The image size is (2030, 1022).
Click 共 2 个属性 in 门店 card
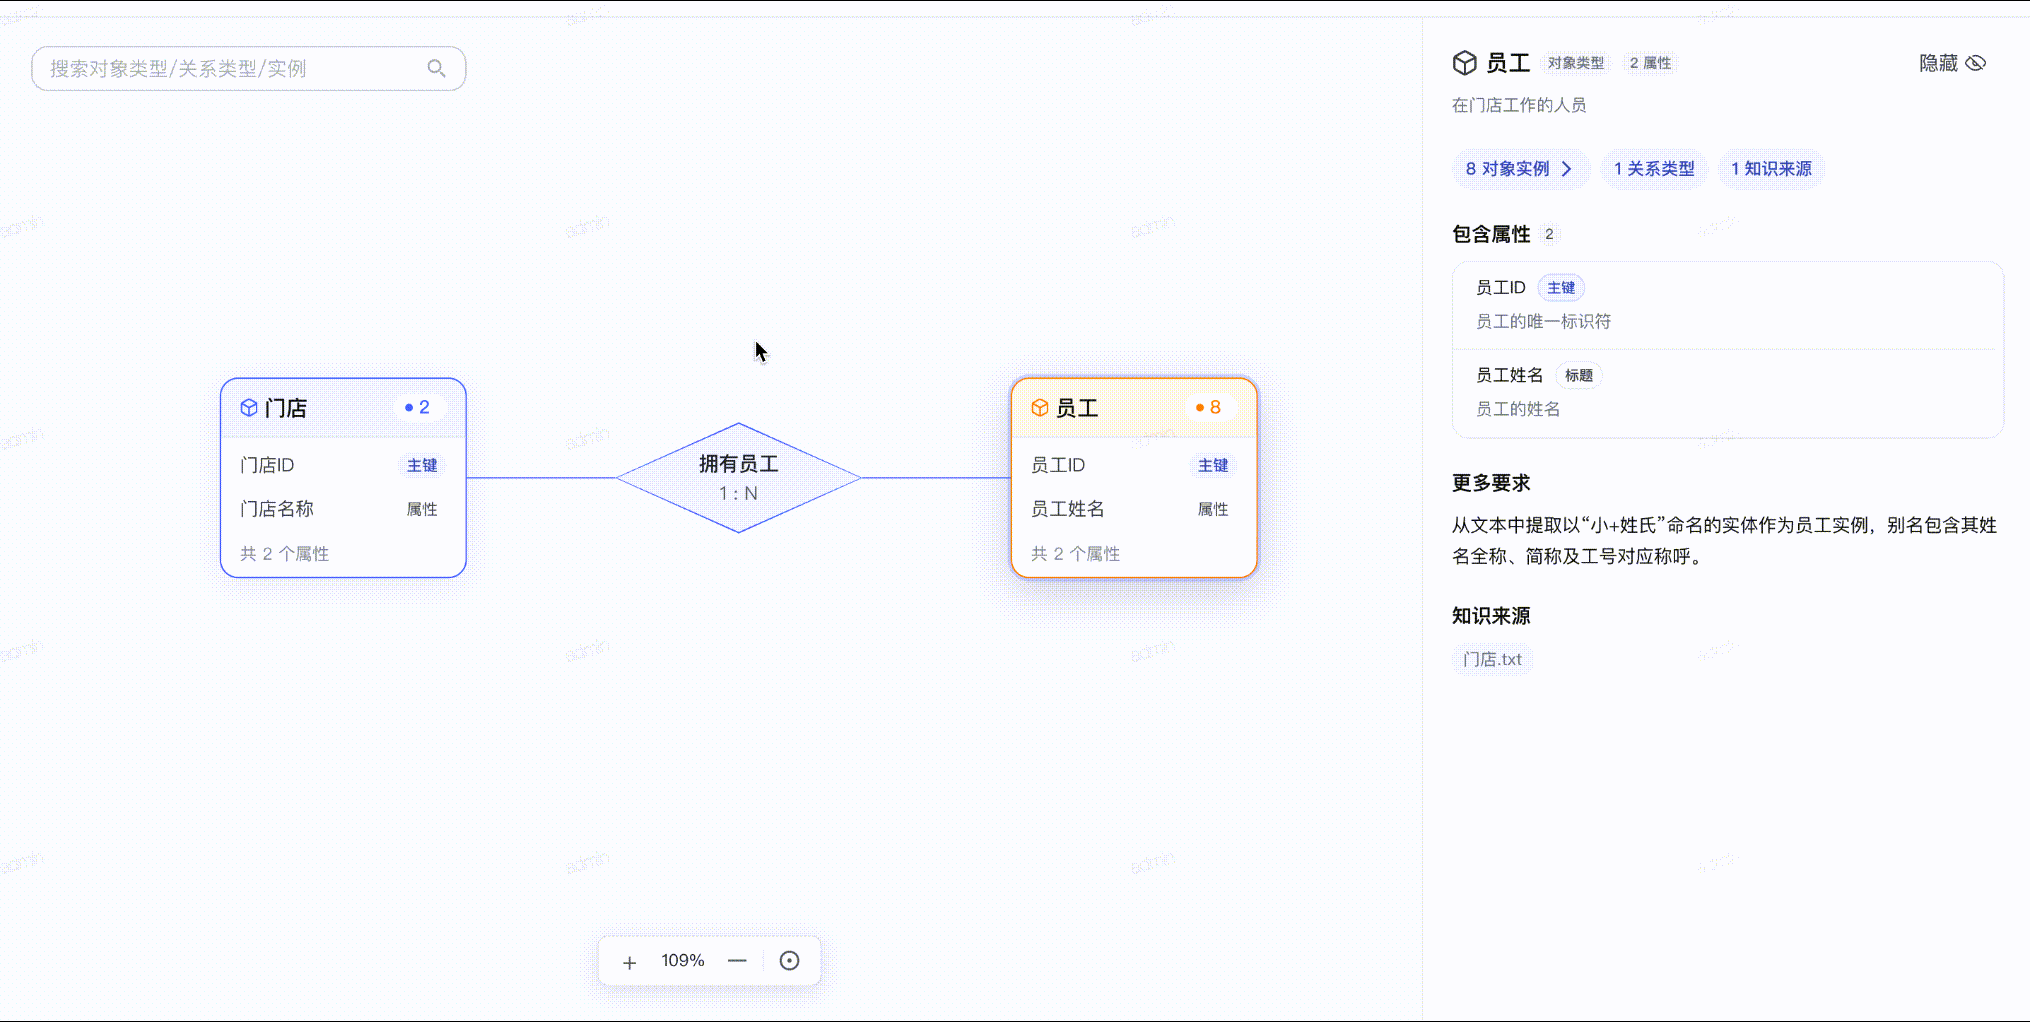point(284,554)
